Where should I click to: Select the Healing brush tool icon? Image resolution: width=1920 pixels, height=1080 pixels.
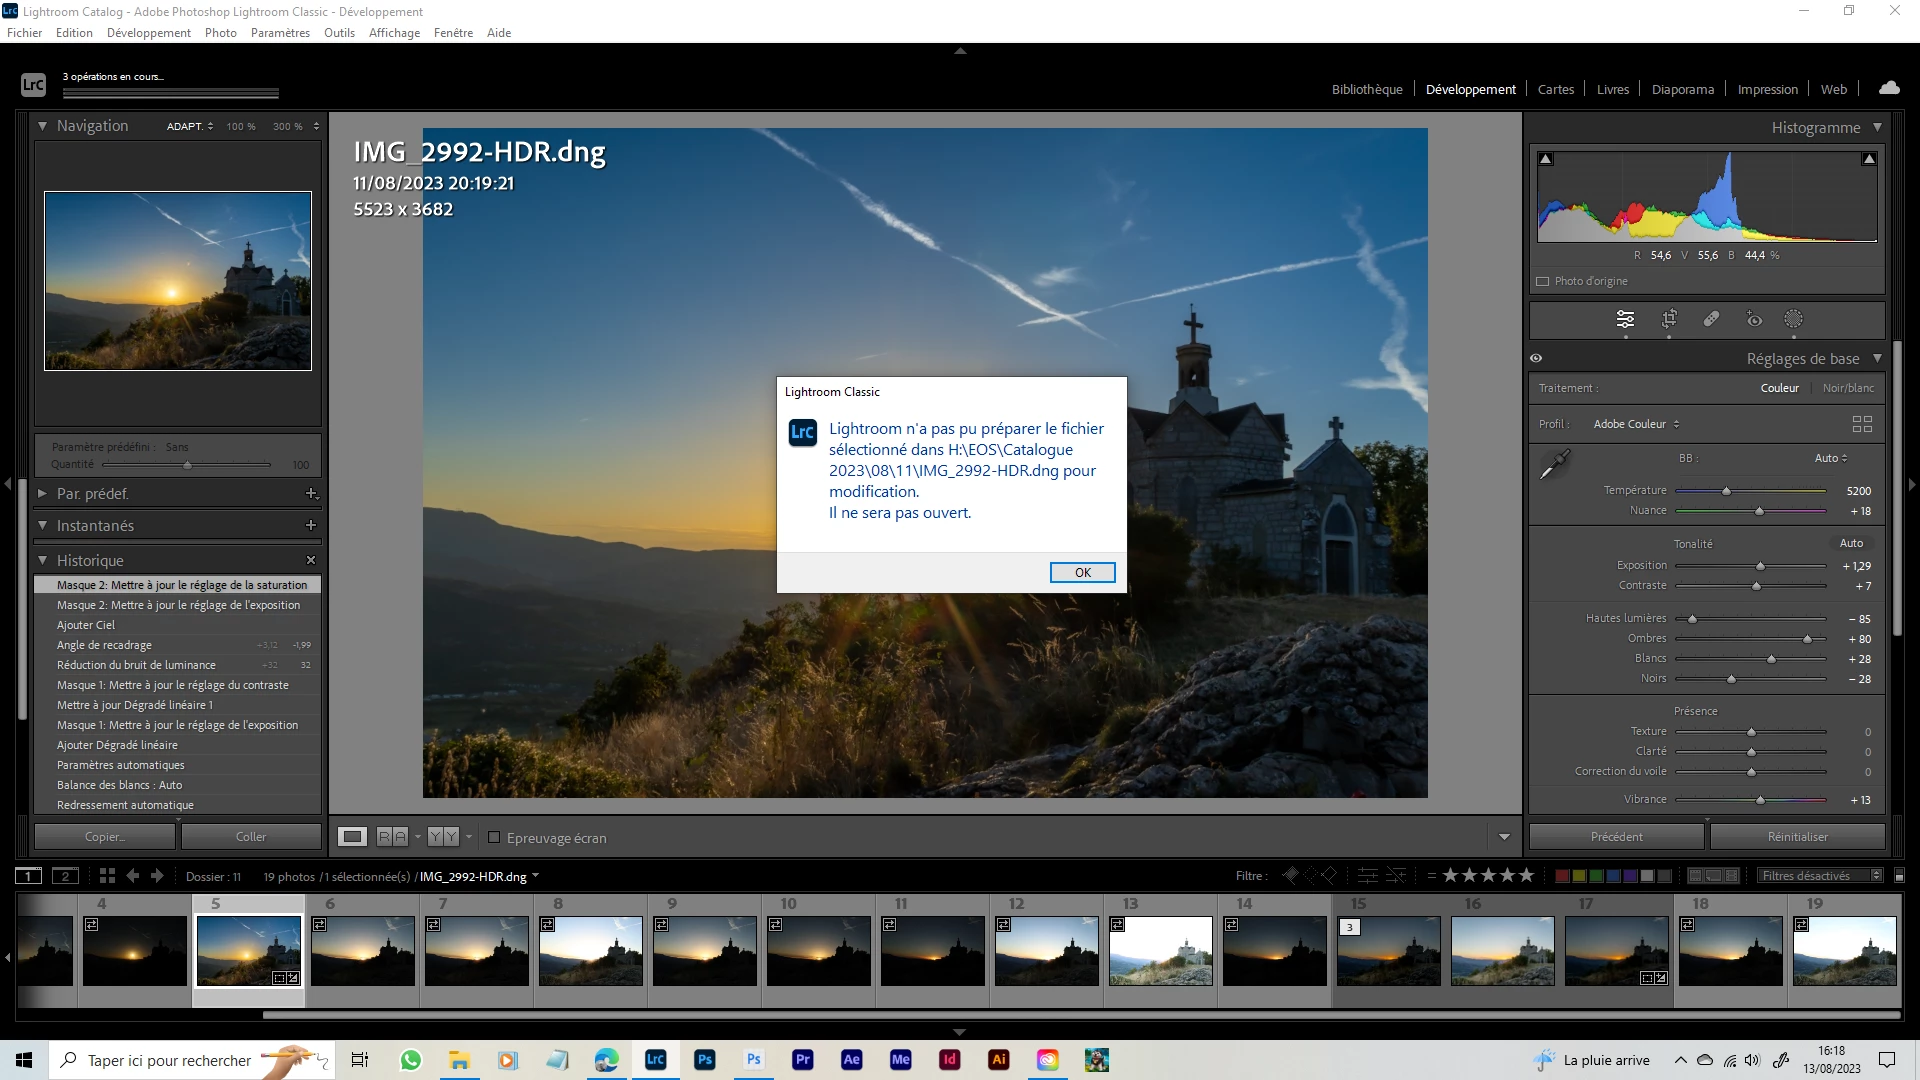click(x=1711, y=319)
